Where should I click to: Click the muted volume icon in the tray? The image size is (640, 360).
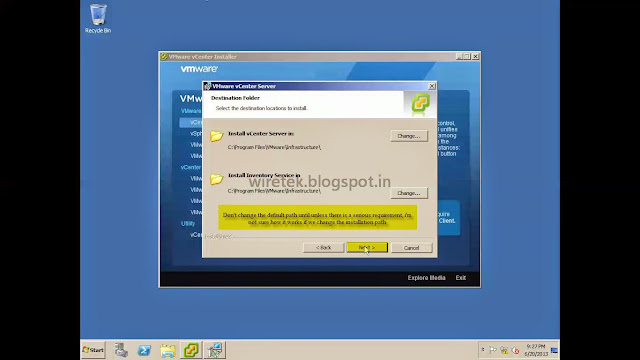coord(516,350)
